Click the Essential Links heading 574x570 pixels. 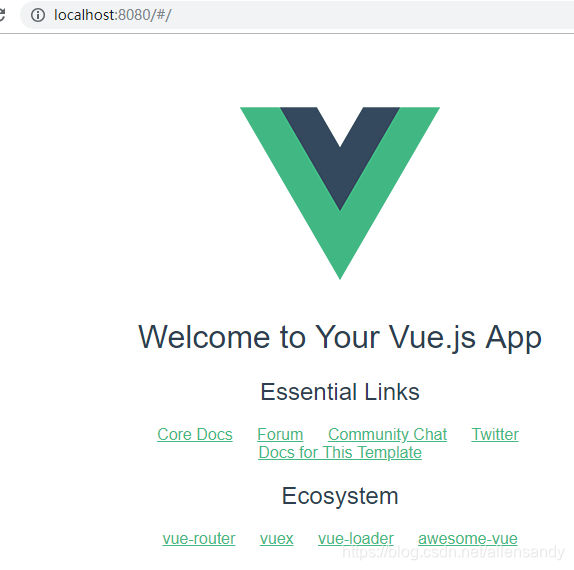pyautogui.click(x=340, y=392)
